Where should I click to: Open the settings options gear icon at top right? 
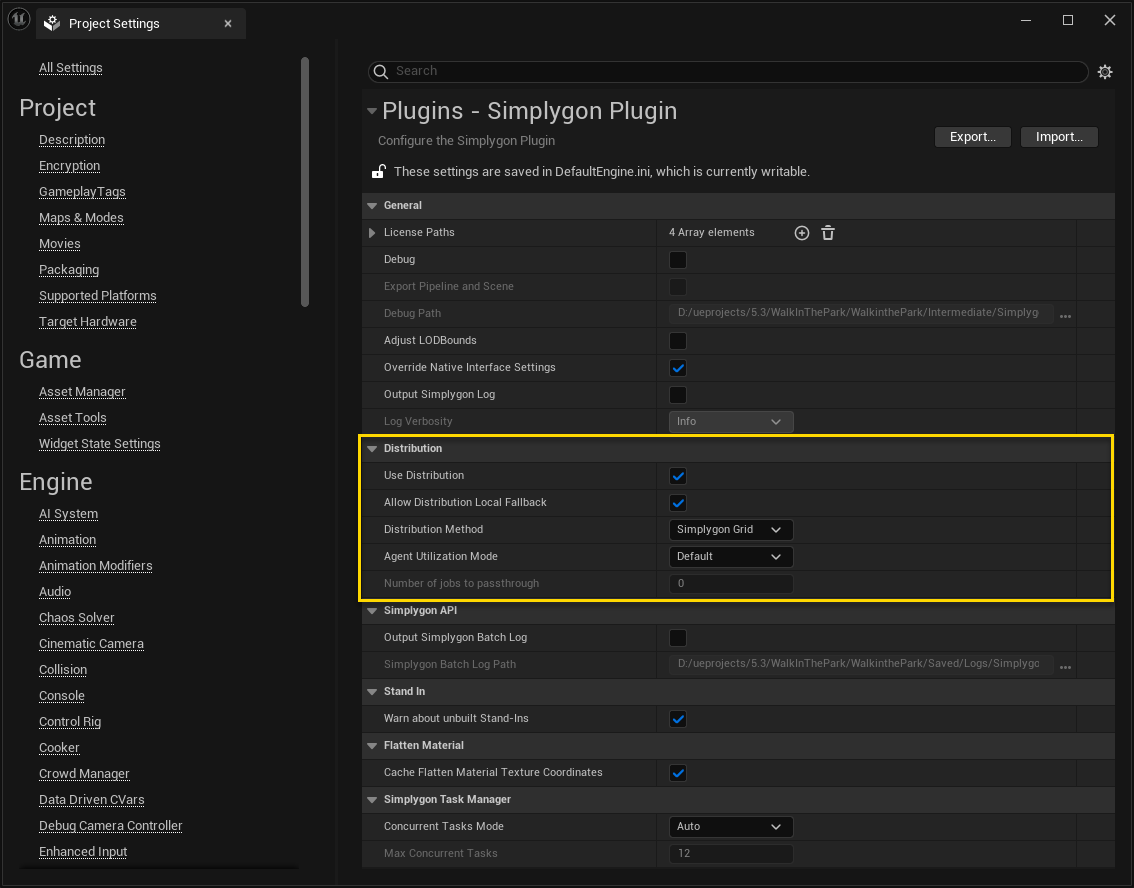[1105, 71]
